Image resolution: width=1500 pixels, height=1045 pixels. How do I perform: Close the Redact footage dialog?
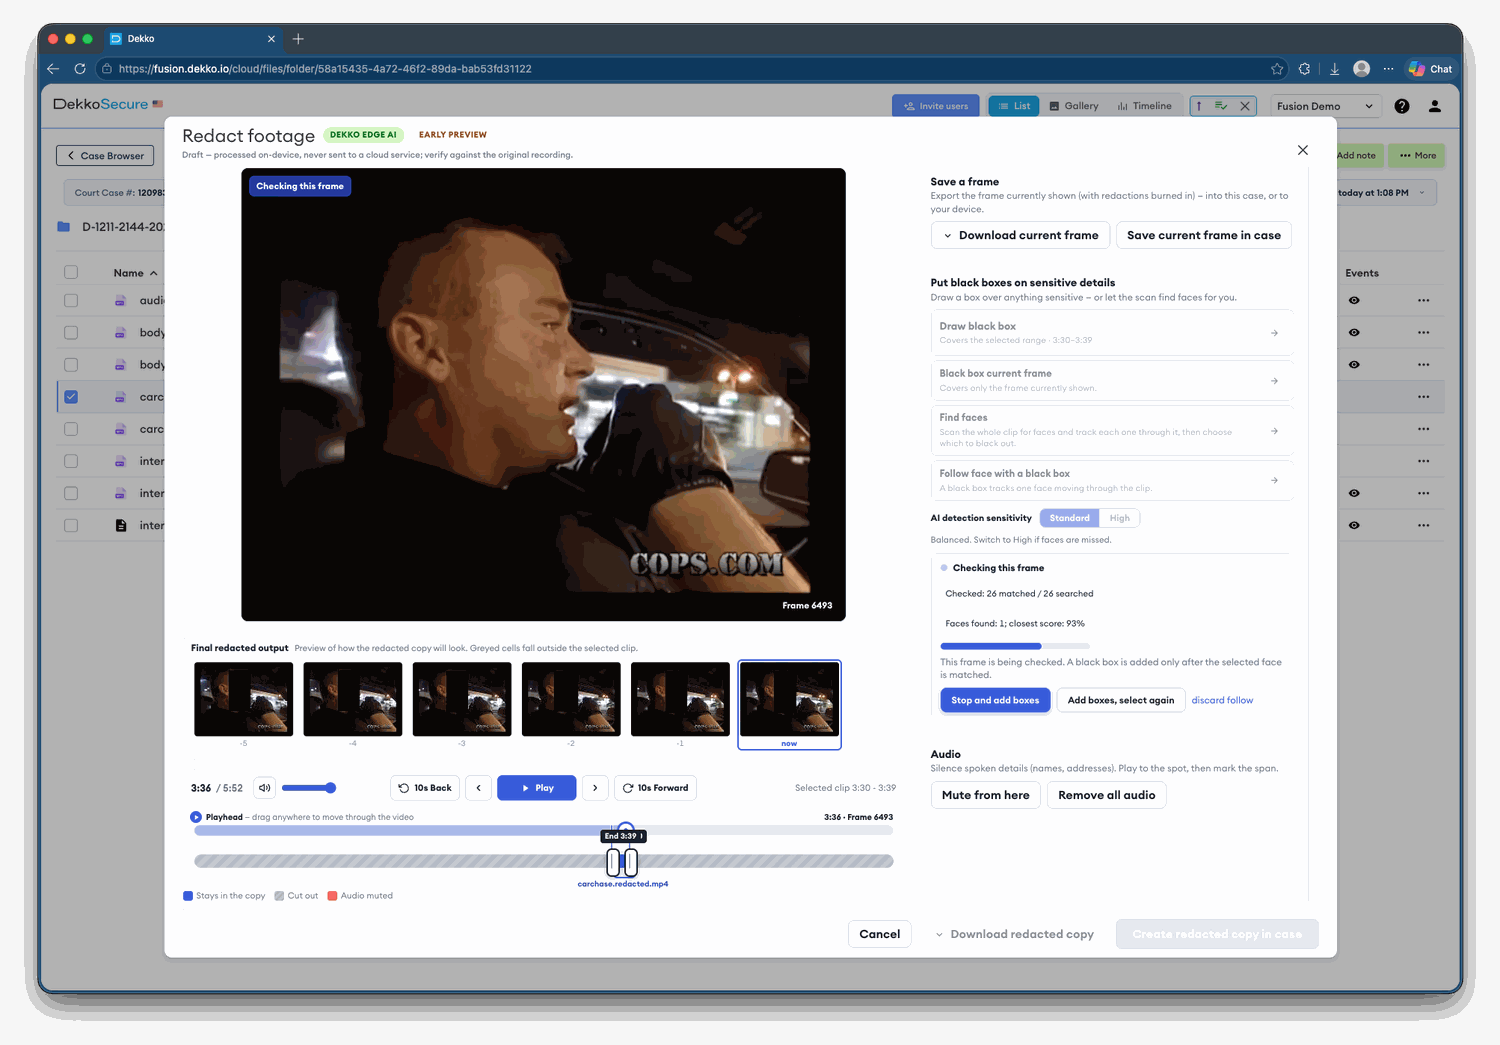(1302, 150)
